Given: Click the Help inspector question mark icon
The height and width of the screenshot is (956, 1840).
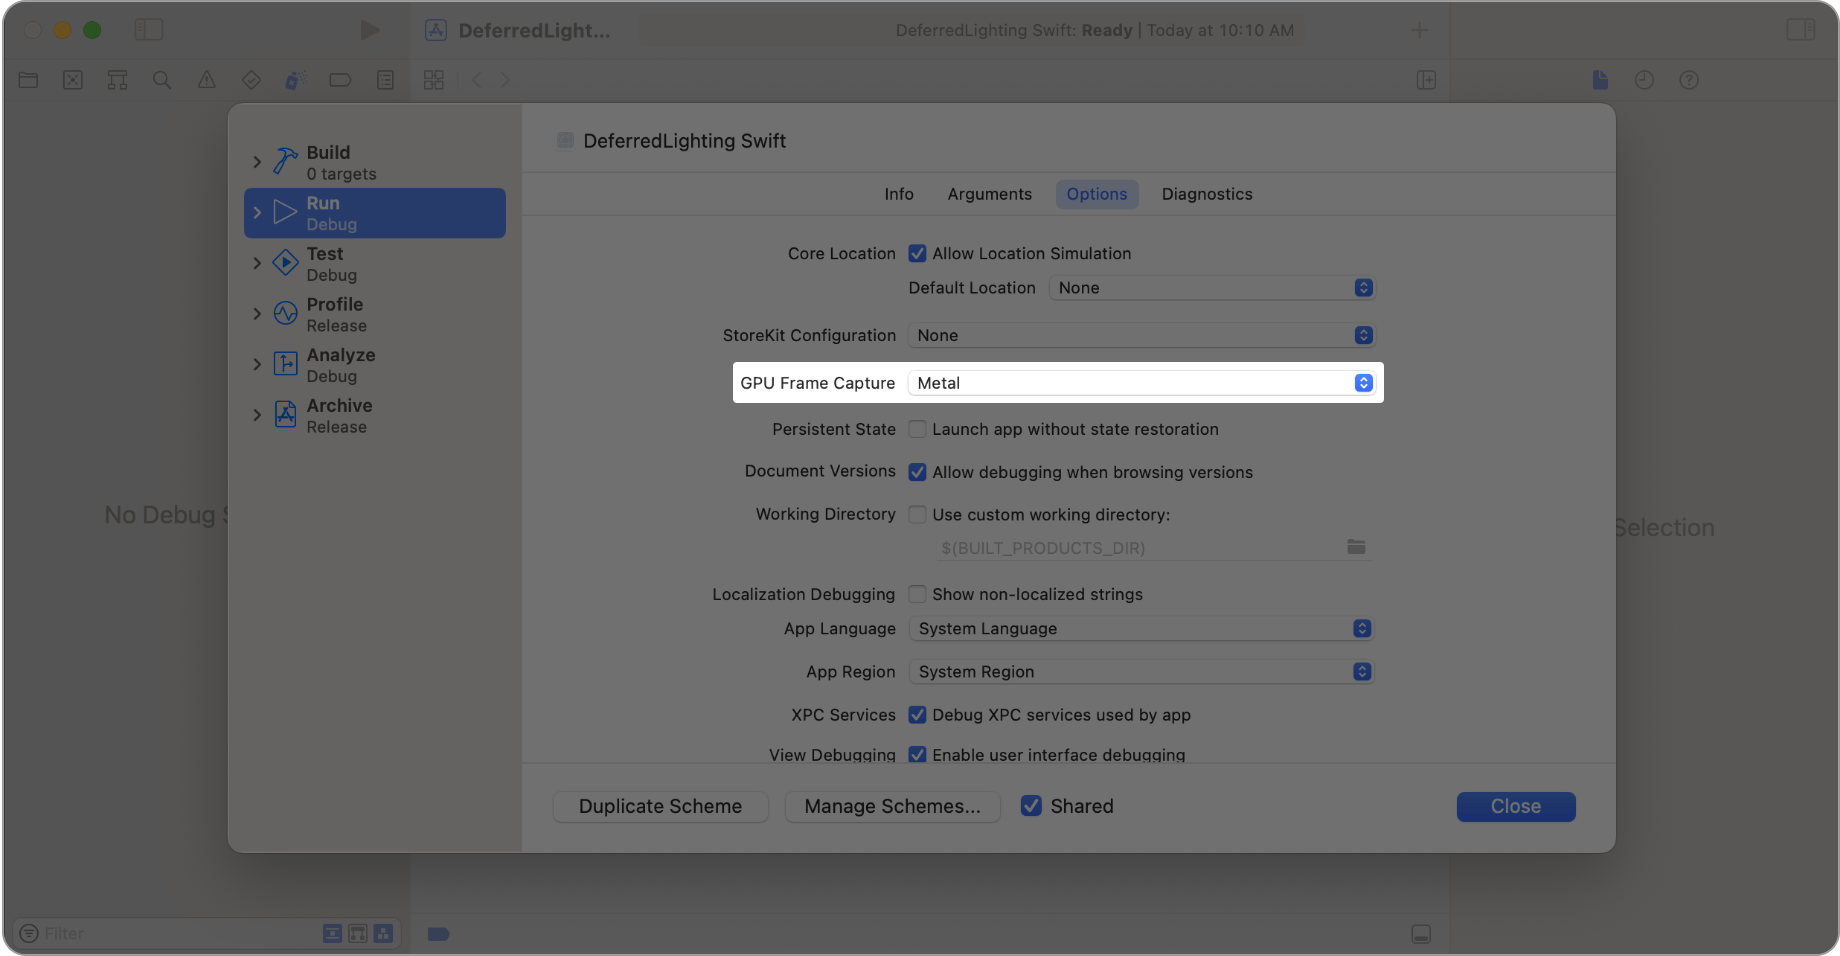Looking at the screenshot, I should coord(1689,80).
